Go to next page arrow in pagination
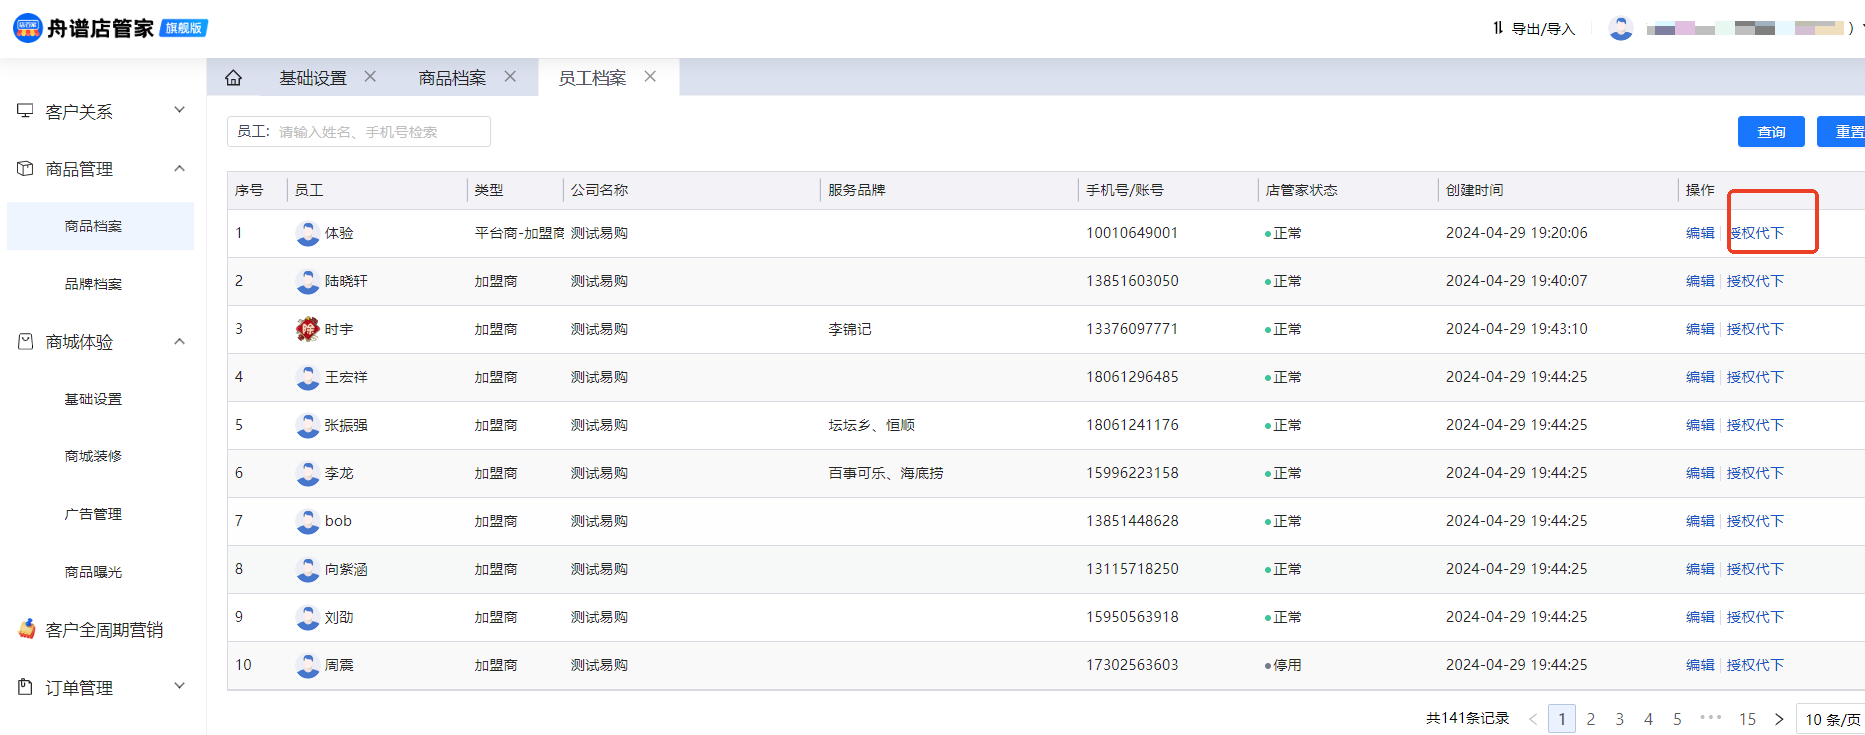The image size is (1865, 735). coord(1779,719)
